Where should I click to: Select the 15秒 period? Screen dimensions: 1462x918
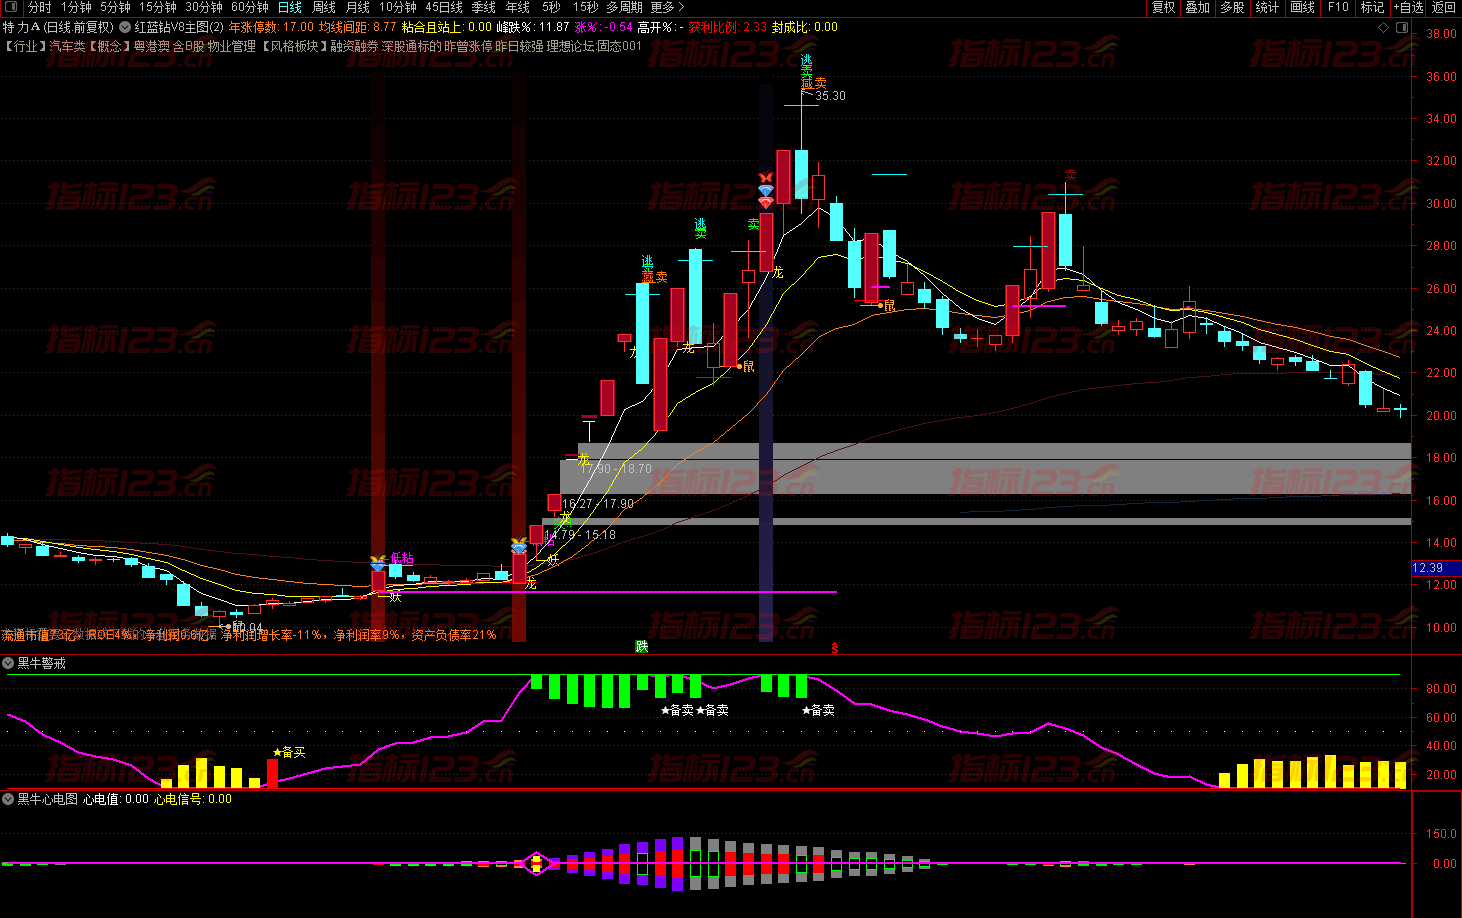(585, 7)
